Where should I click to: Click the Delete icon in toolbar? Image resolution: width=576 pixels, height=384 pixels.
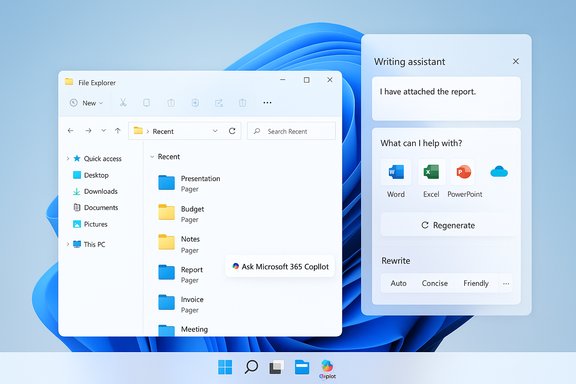point(242,103)
